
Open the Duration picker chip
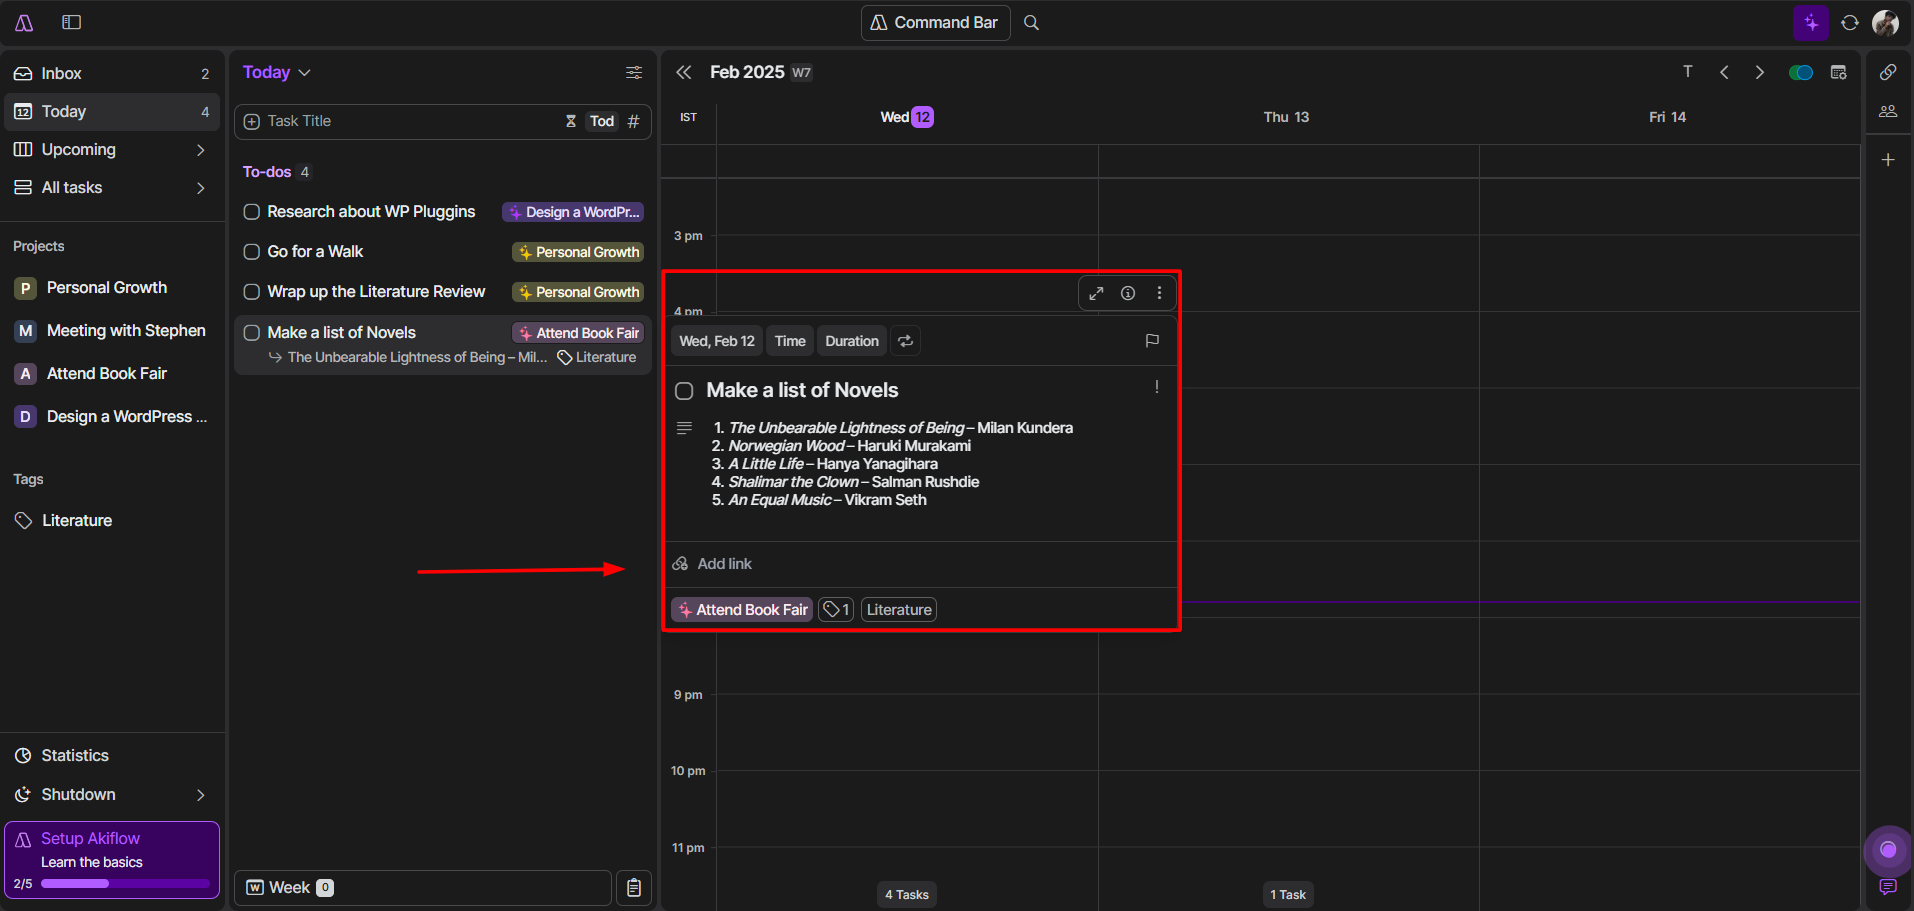[852, 341]
